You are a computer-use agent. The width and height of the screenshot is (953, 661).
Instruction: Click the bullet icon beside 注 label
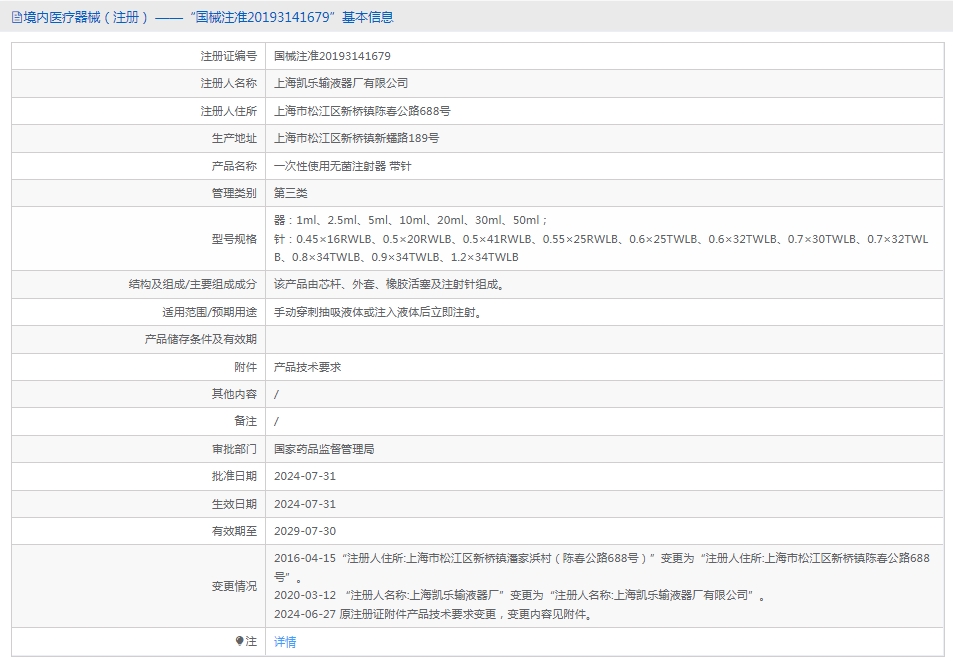[239, 641]
